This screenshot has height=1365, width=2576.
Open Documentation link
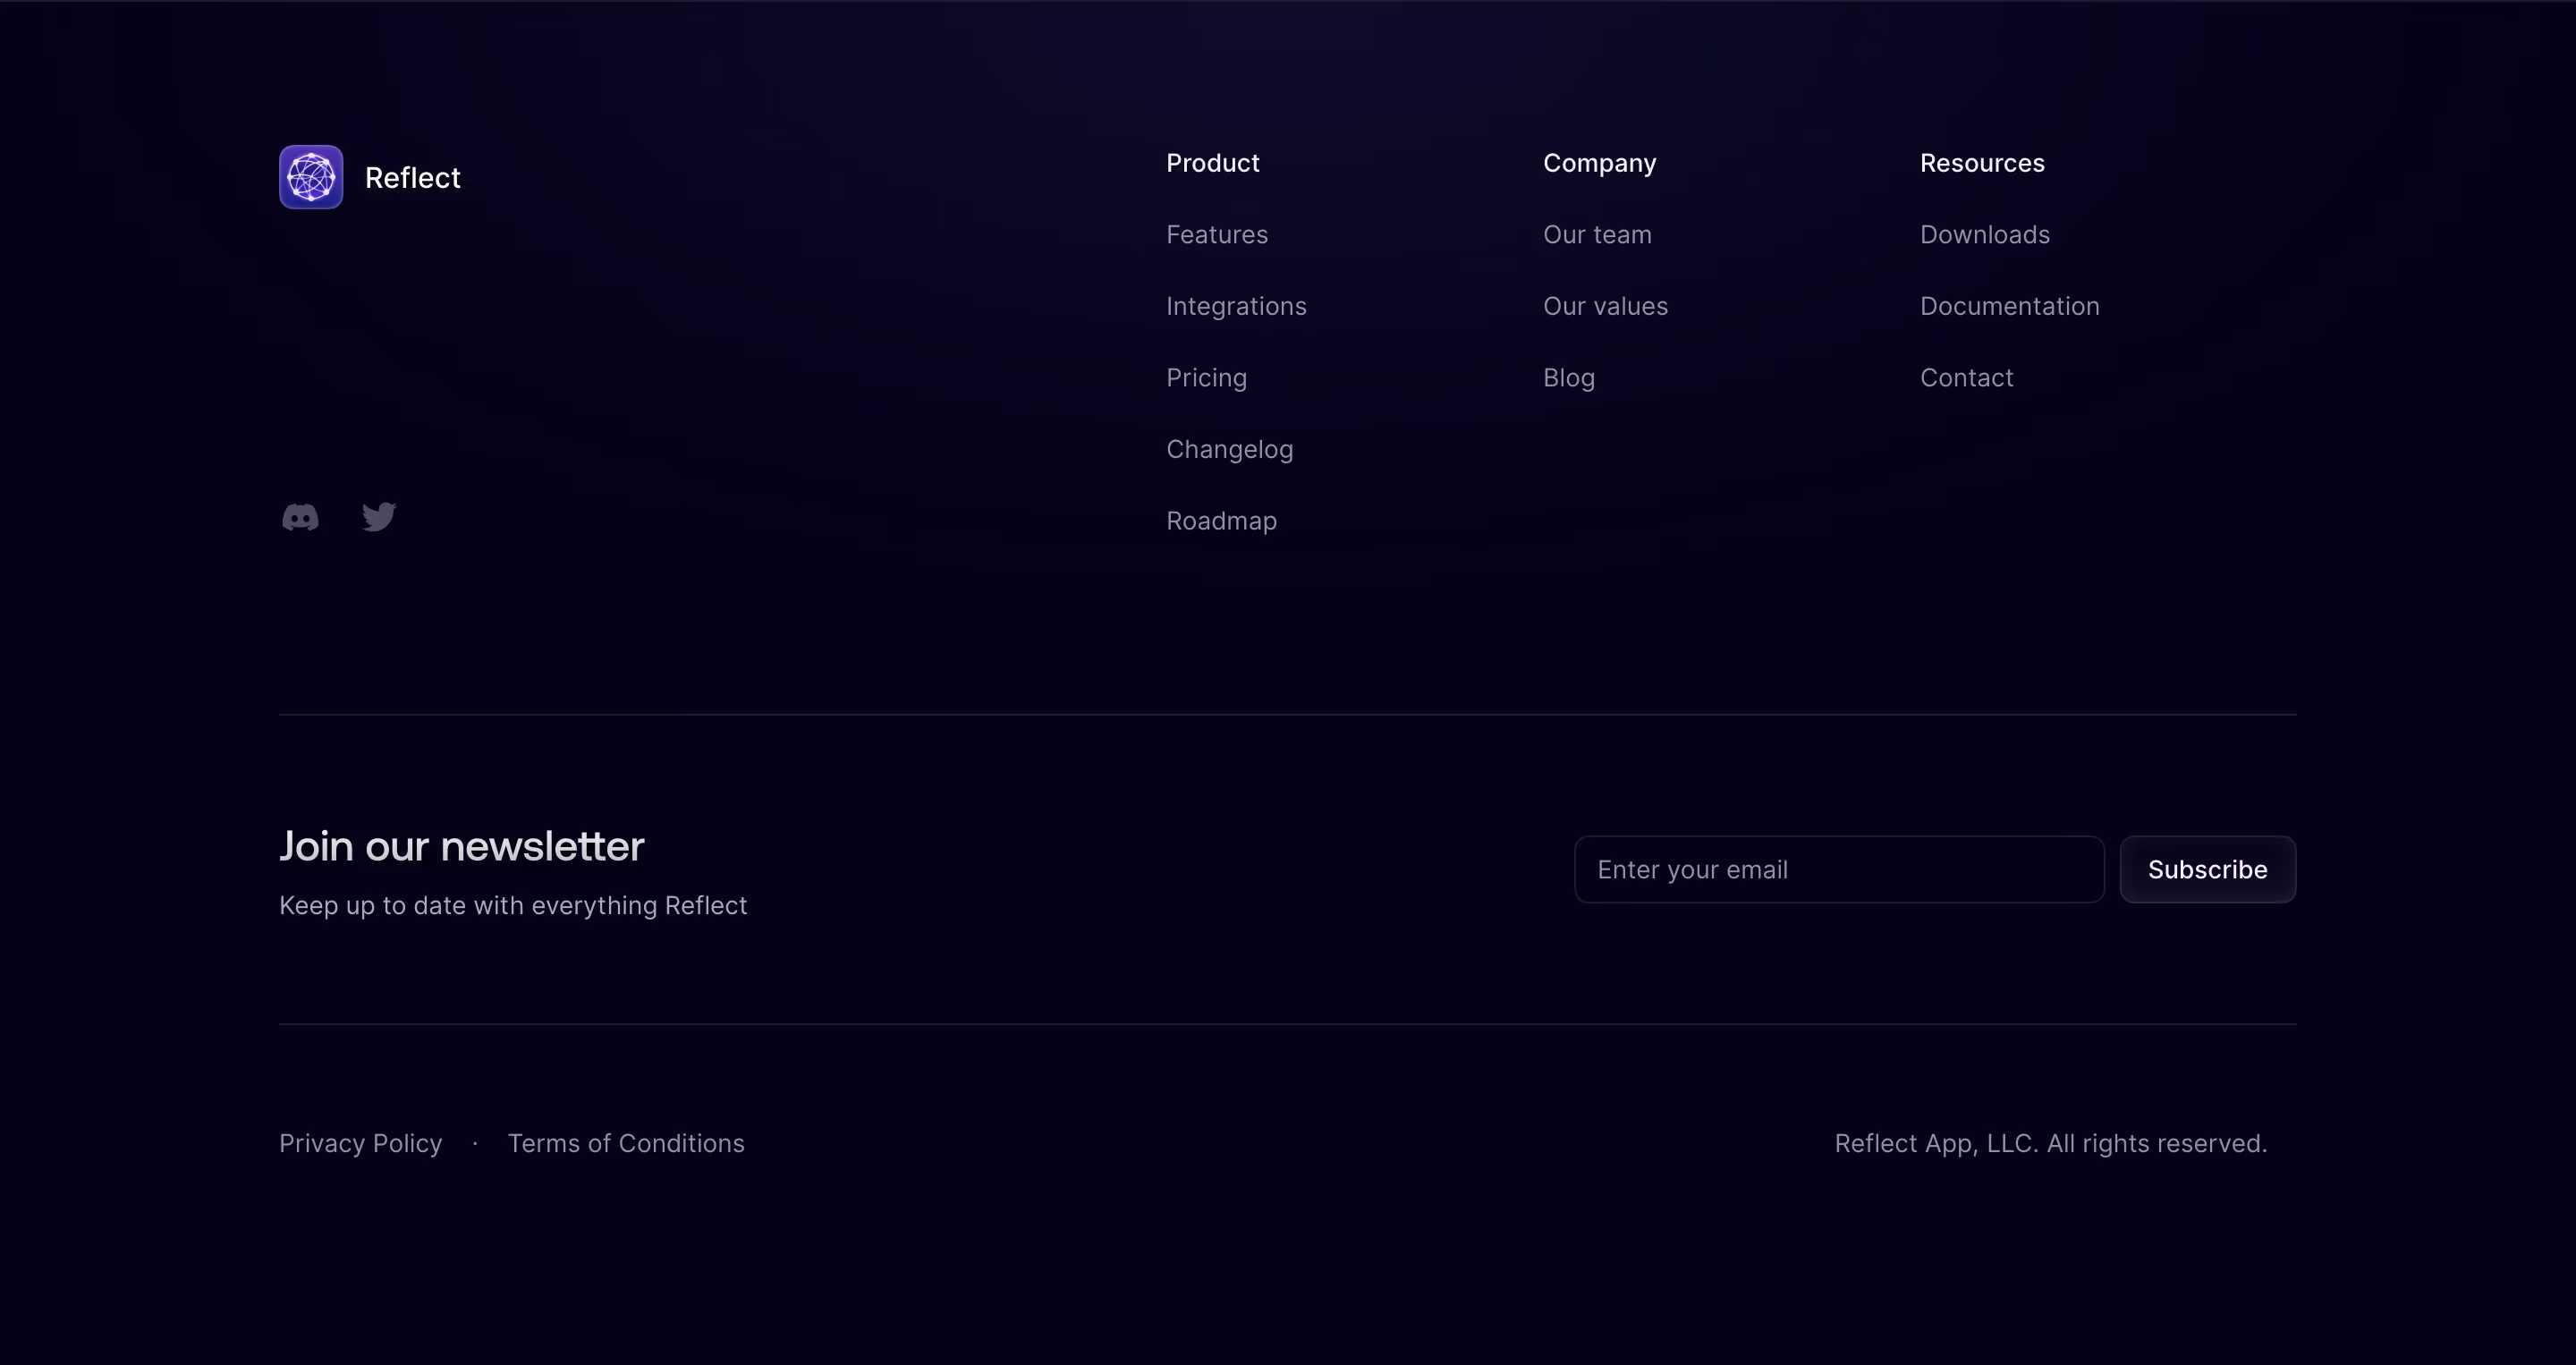click(2009, 306)
